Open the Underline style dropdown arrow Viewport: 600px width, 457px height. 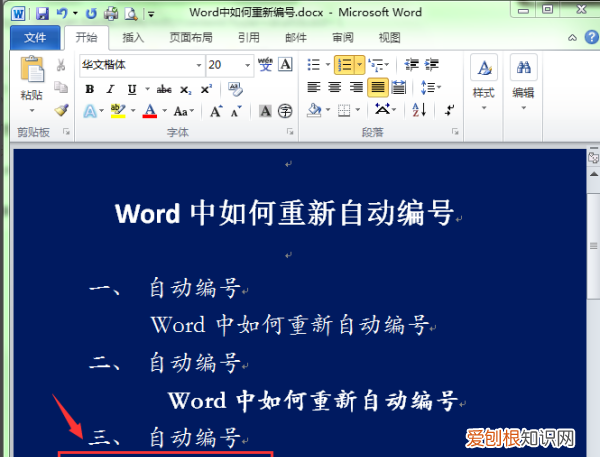(147, 89)
